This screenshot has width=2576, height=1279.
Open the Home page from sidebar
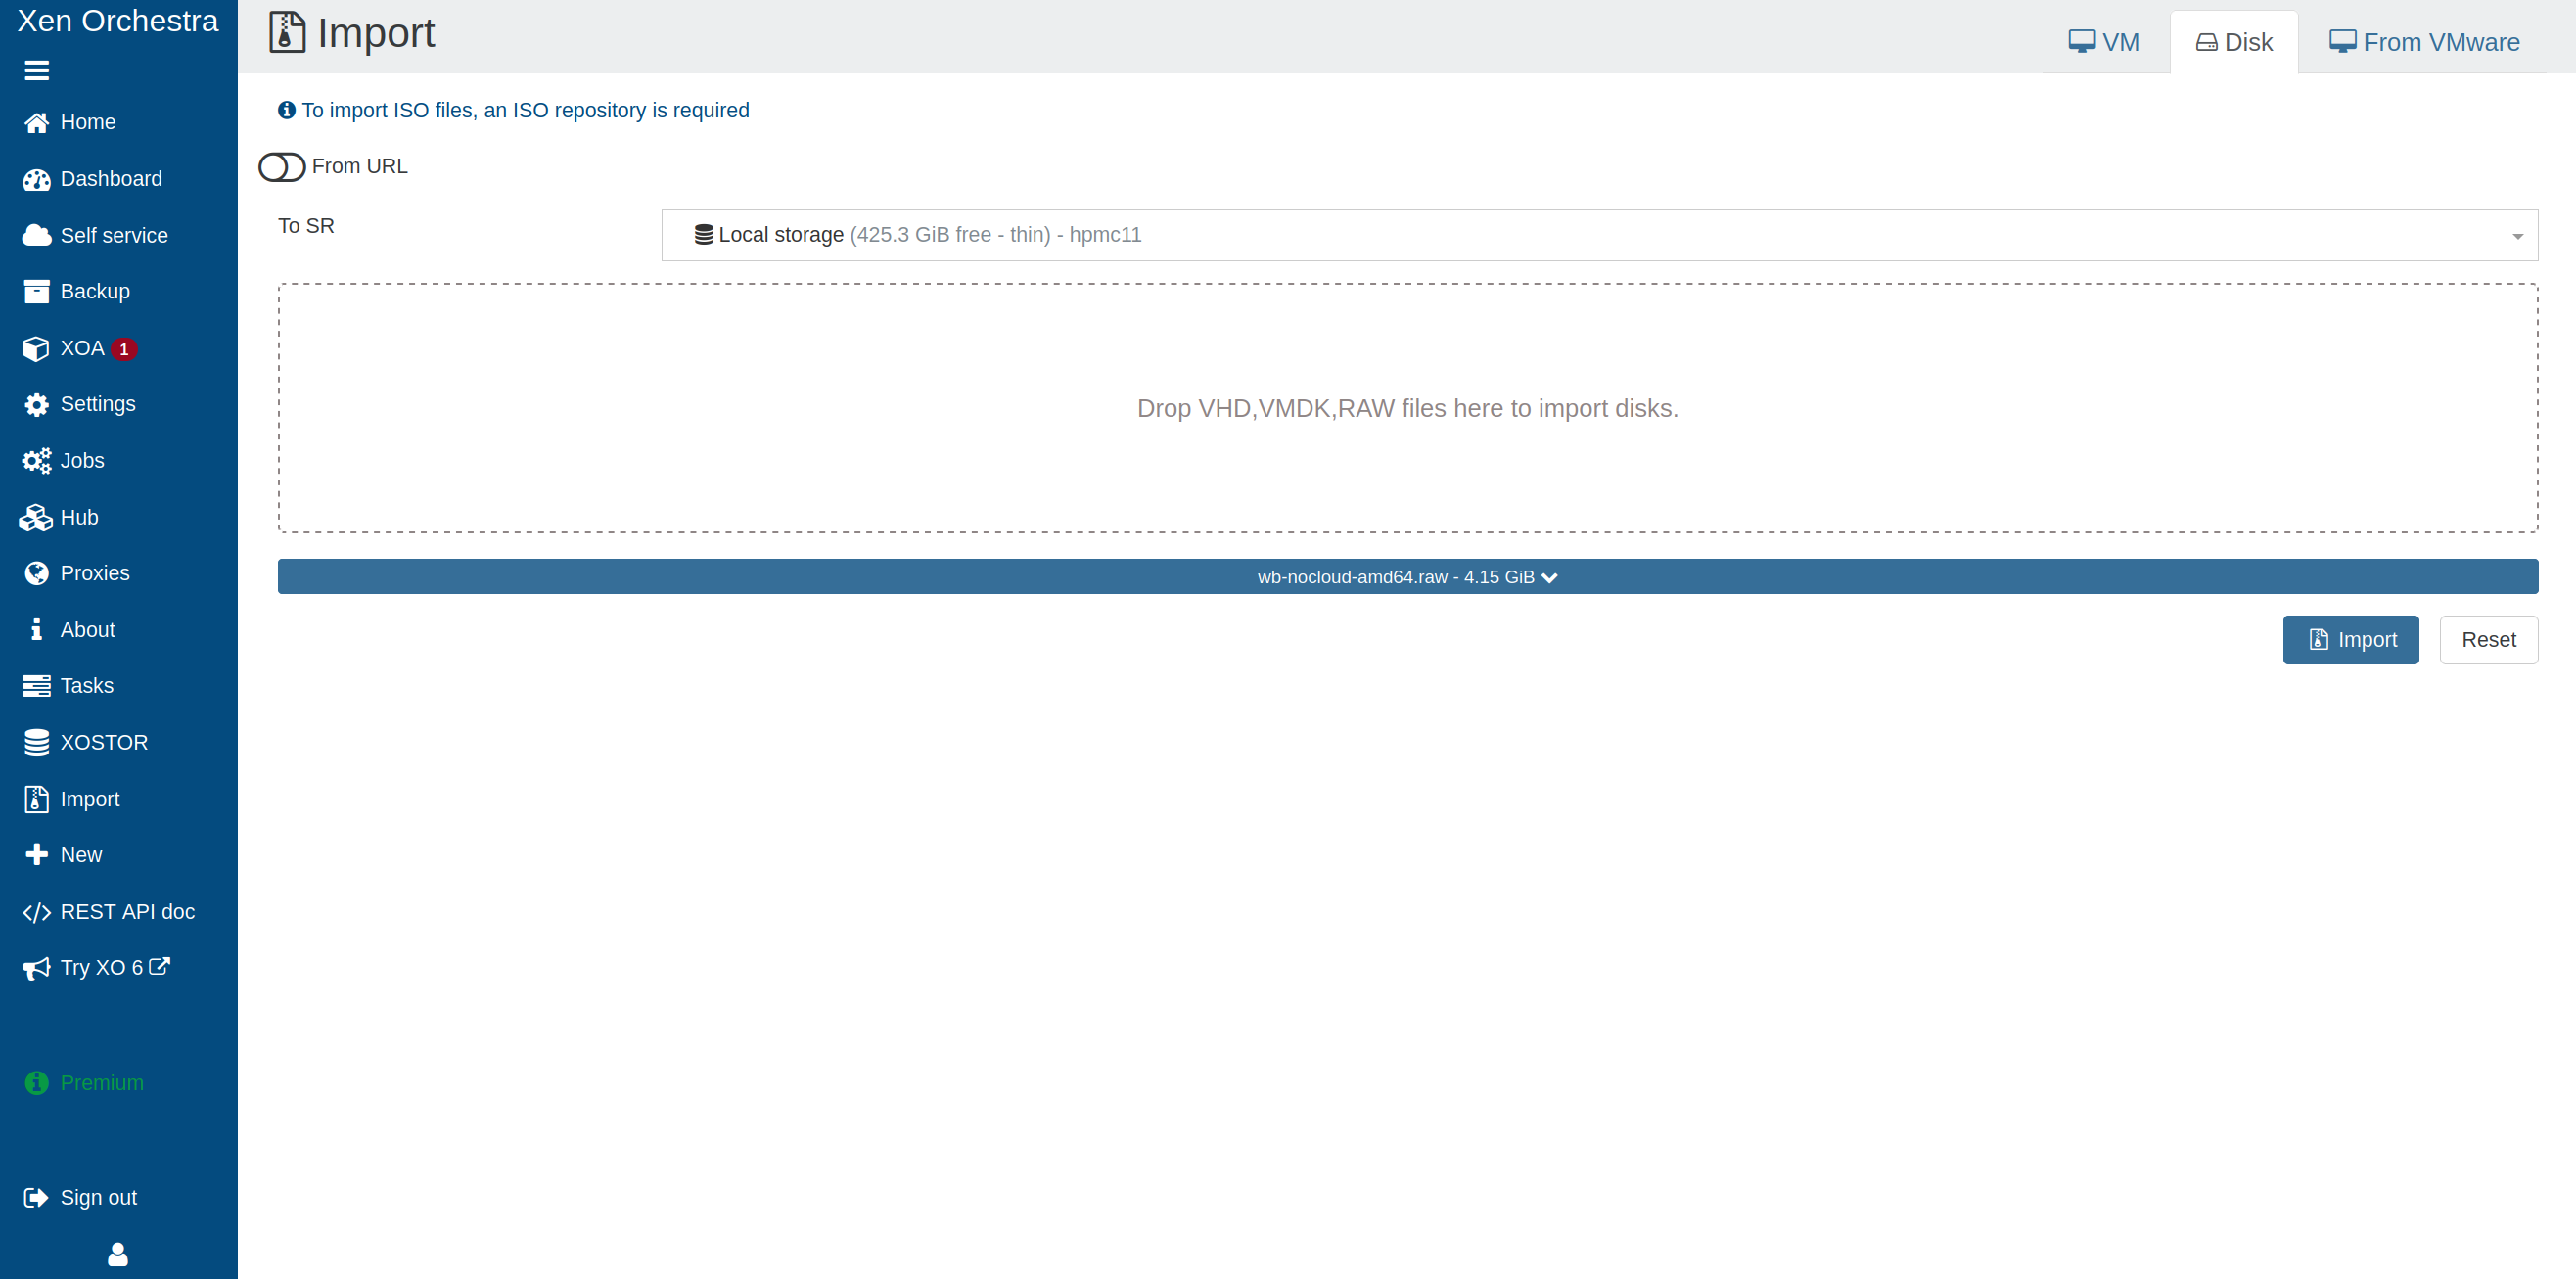pos(87,122)
